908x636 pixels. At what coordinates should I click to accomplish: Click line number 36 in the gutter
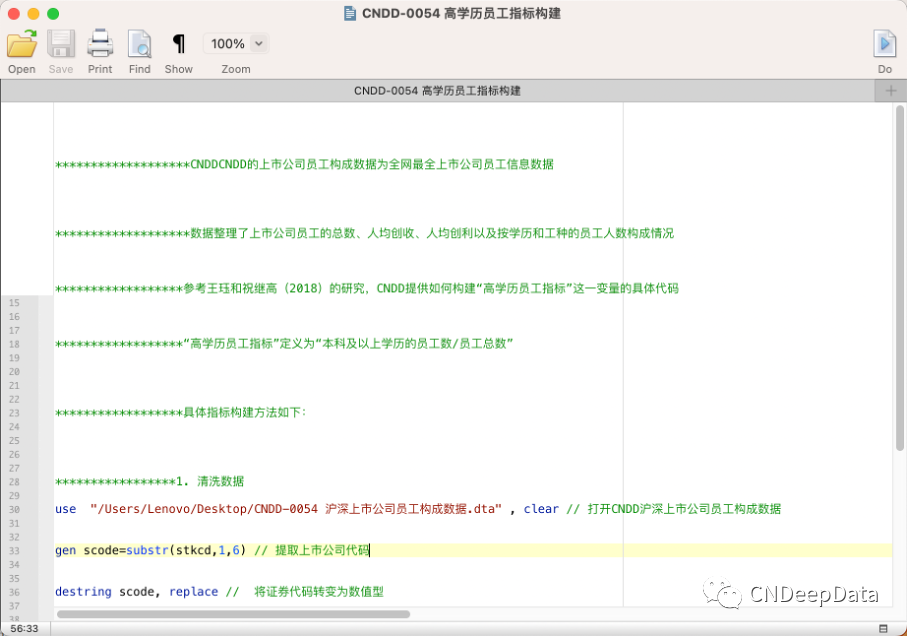click(x=14, y=593)
